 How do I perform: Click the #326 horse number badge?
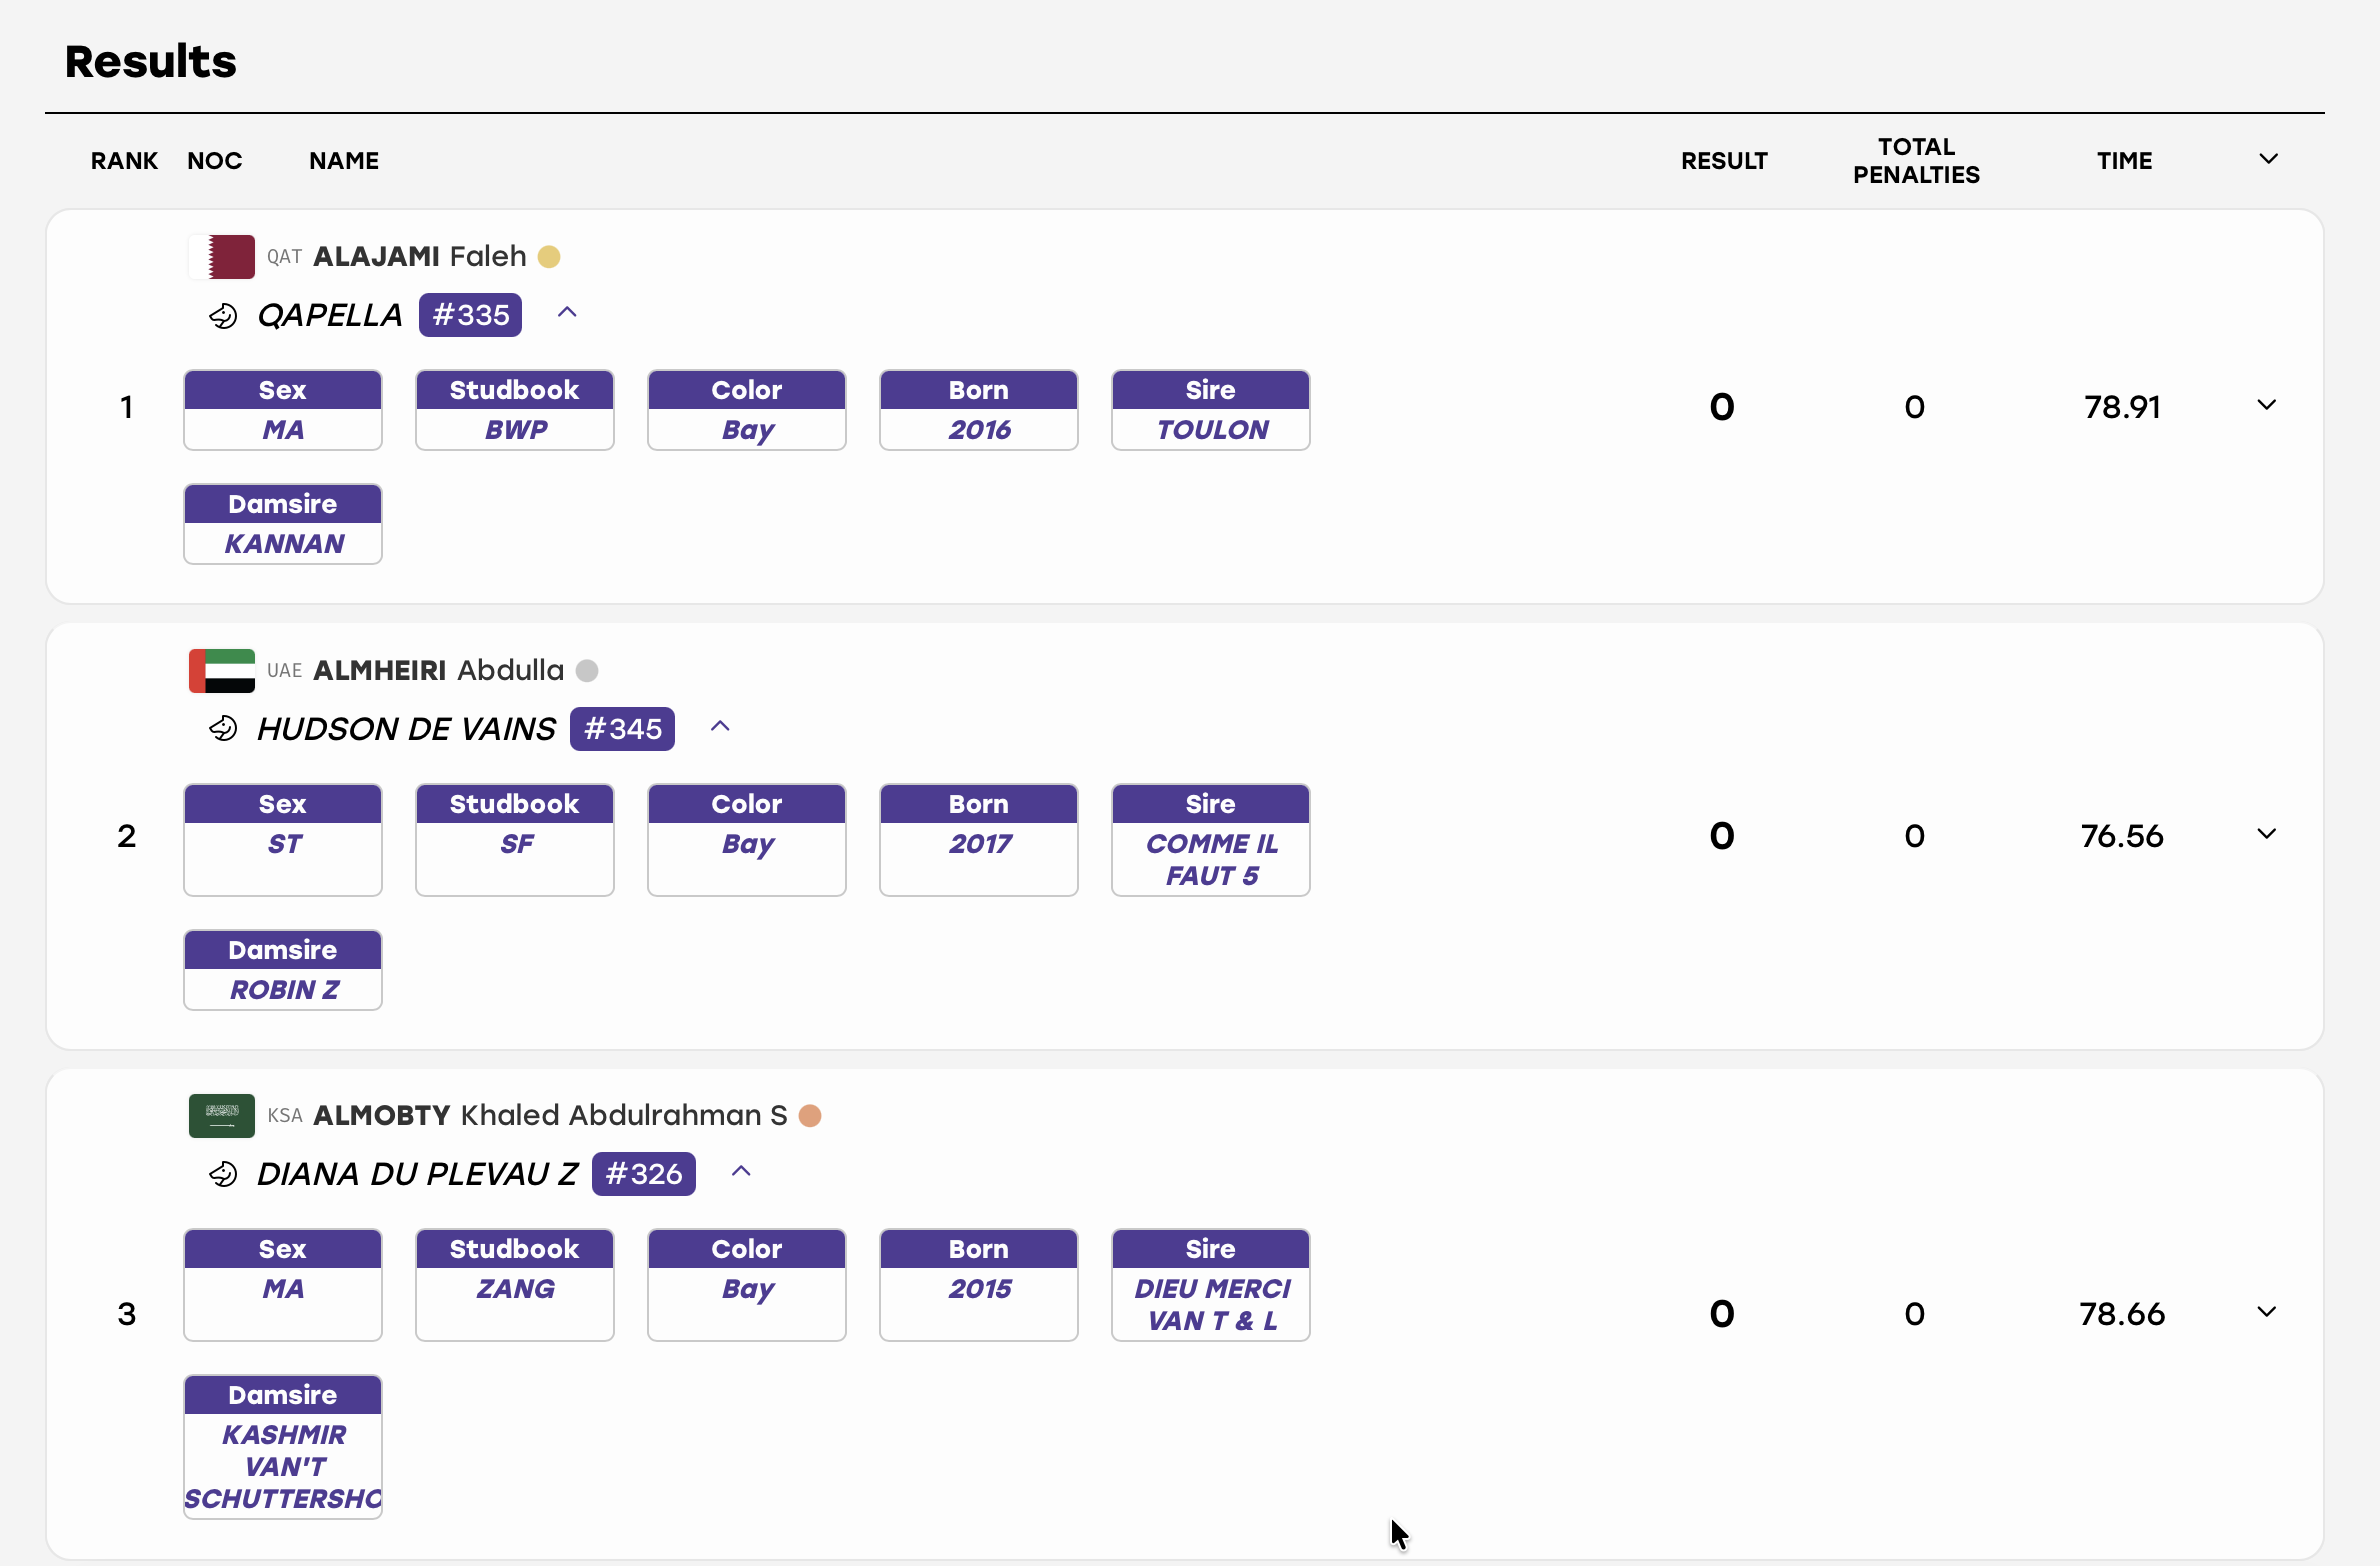[643, 1174]
